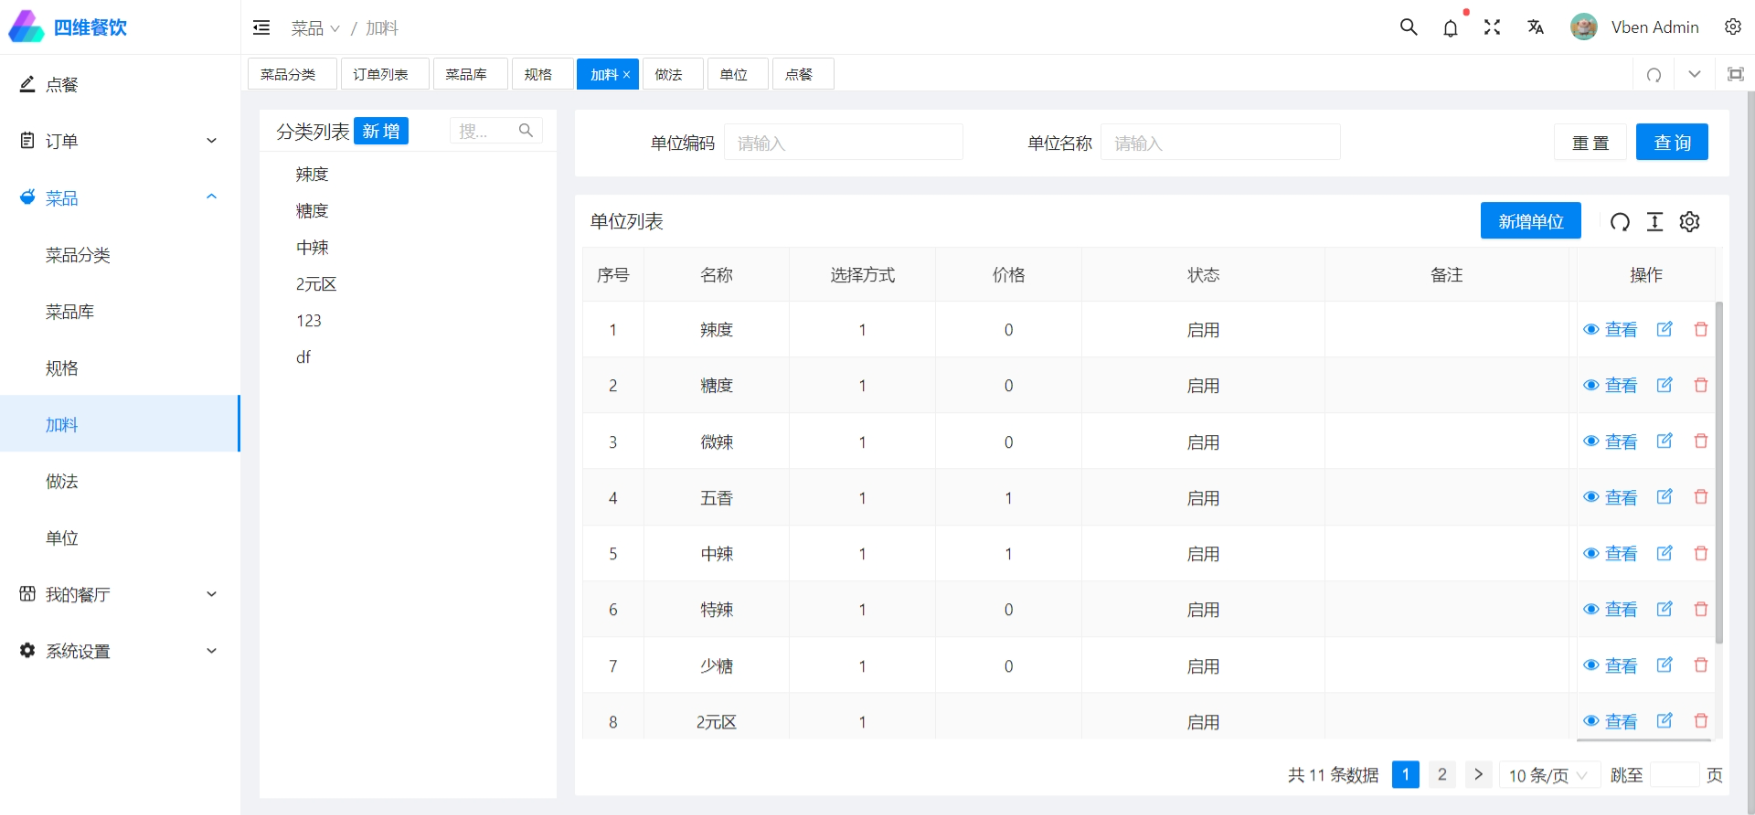Viewport: 1755px width, 815px height.
Task: Open the 10 条/页 page size dropdown
Action: [x=1549, y=775]
